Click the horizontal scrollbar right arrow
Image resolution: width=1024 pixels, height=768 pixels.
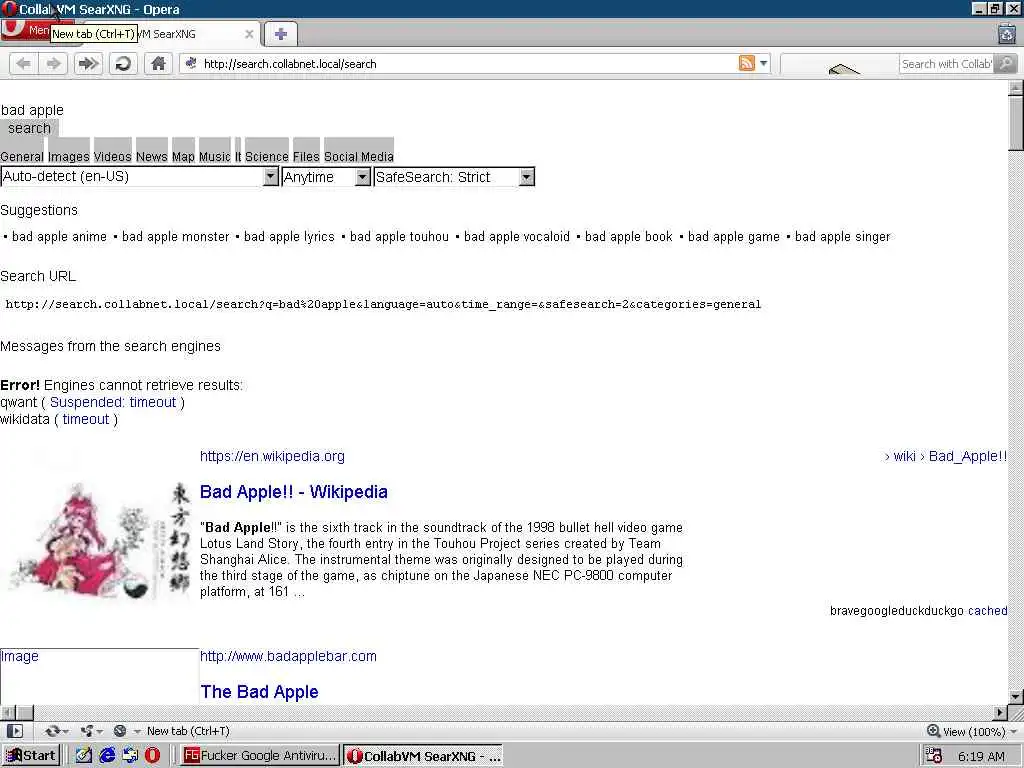(x=1001, y=712)
